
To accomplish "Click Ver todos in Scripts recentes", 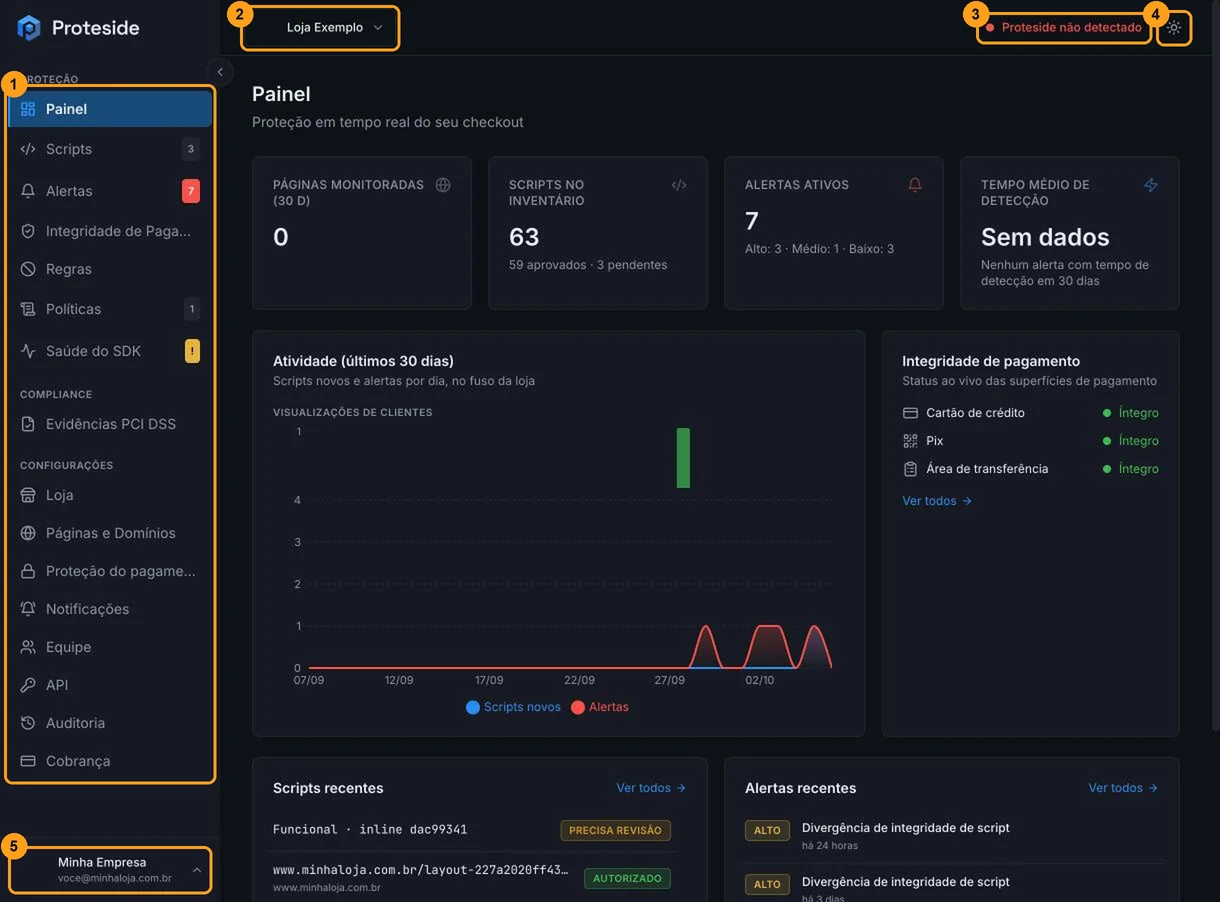I will (x=651, y=788).
